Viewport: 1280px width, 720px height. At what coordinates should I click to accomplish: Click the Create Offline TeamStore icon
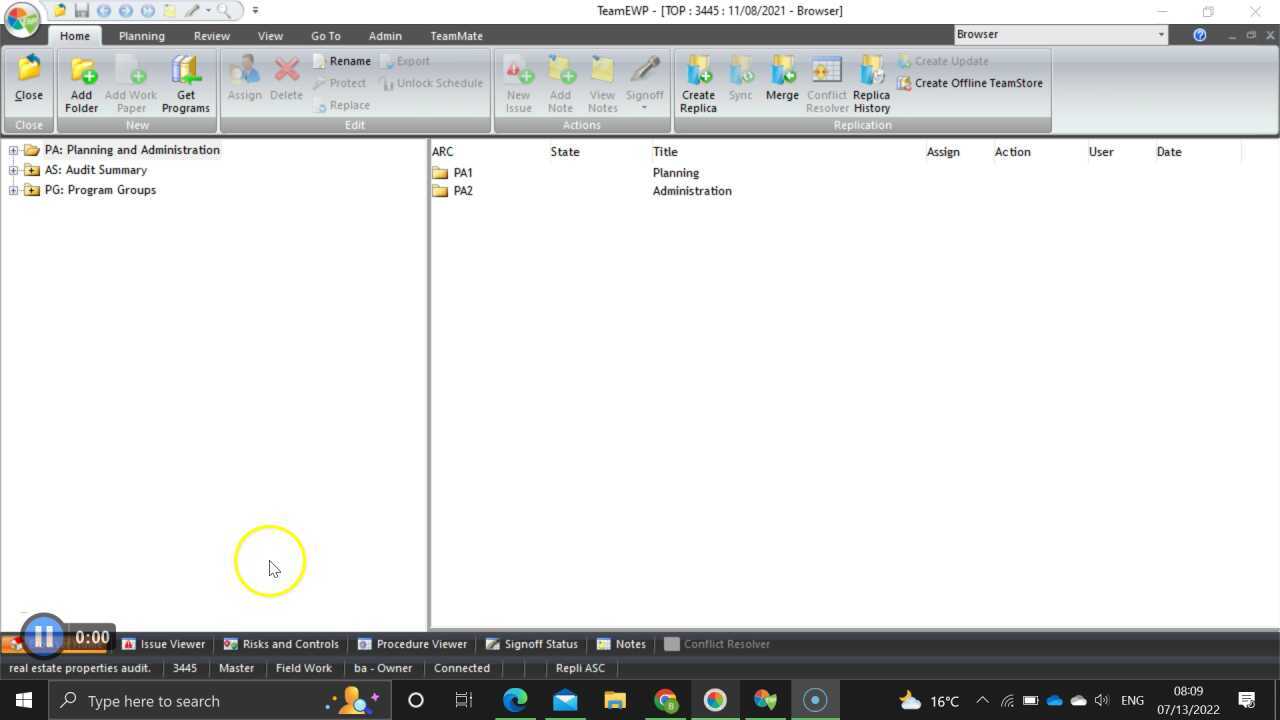(x=970, y=83)
